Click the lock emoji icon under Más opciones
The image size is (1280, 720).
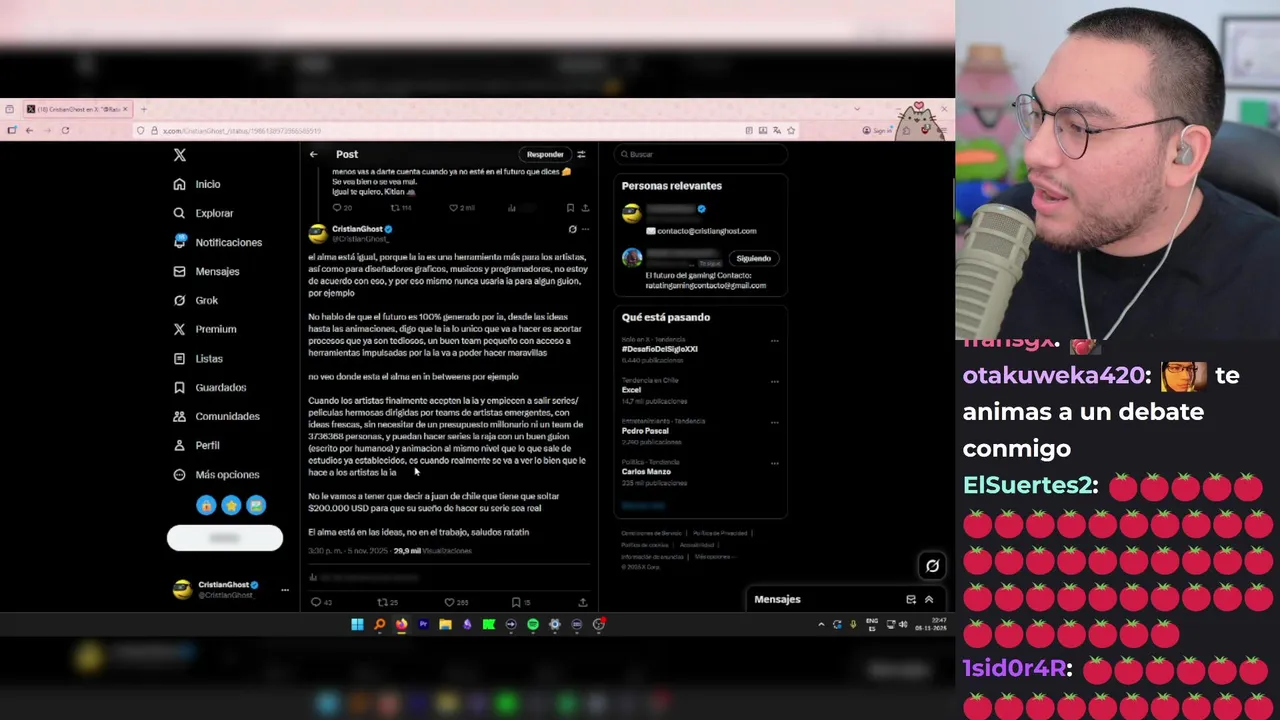(206, 505)
